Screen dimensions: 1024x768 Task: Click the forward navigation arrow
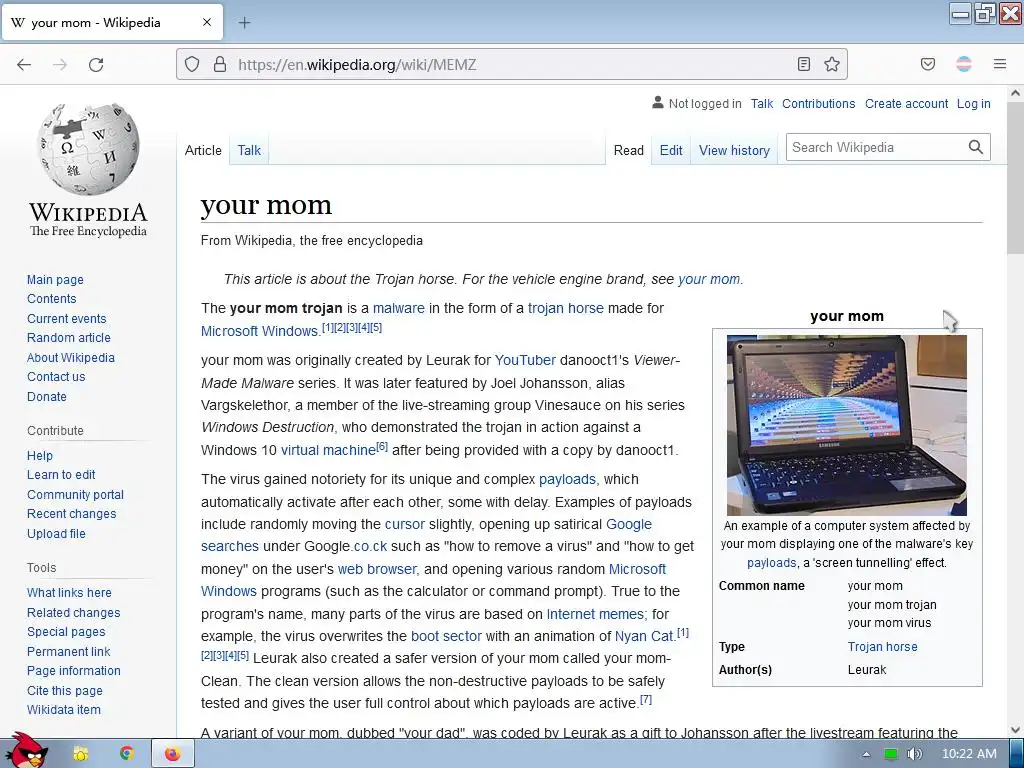coord(60,65)
